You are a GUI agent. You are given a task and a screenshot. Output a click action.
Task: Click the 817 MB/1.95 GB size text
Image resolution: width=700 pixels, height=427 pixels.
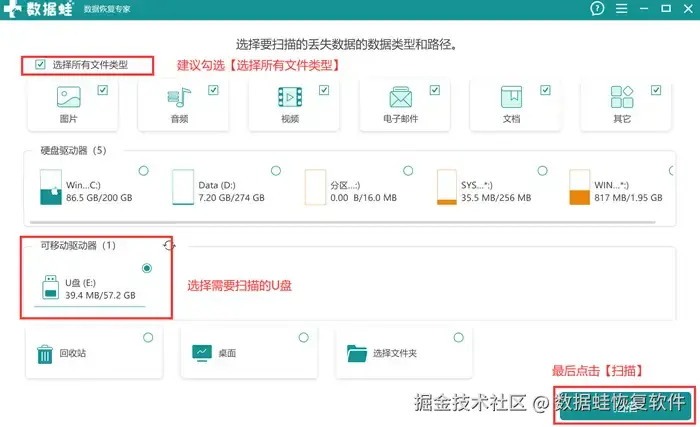click(628, 197)
